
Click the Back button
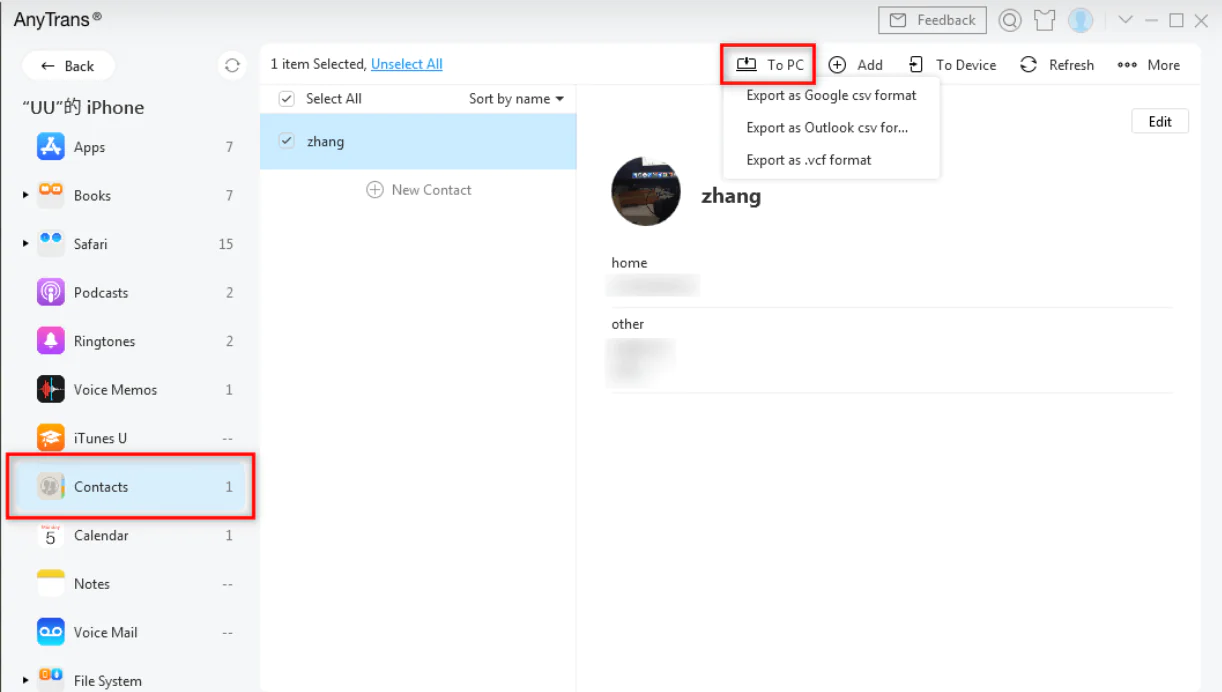(x=68, y=66)
